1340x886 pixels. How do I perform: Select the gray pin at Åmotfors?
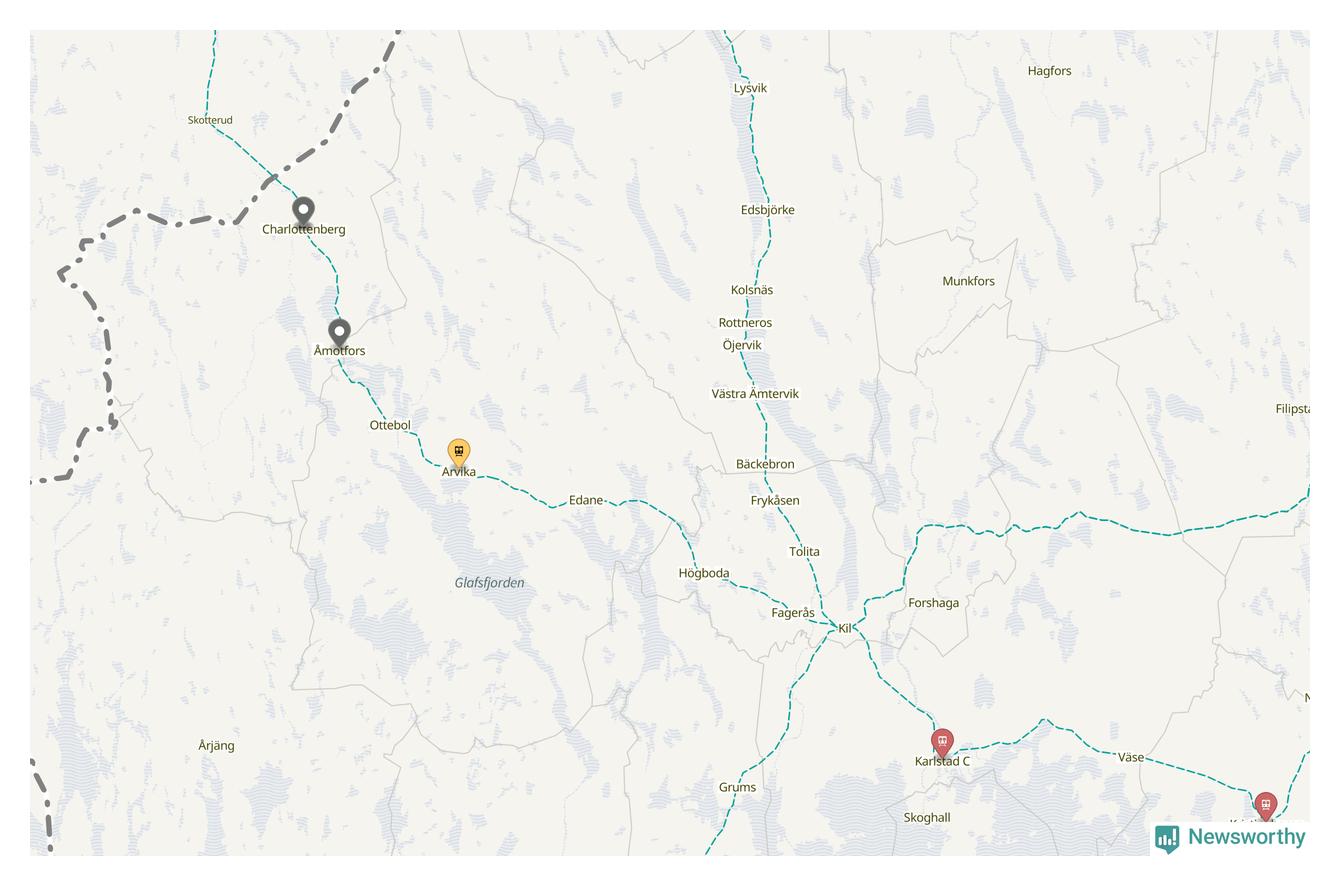(x=339, y=334)
